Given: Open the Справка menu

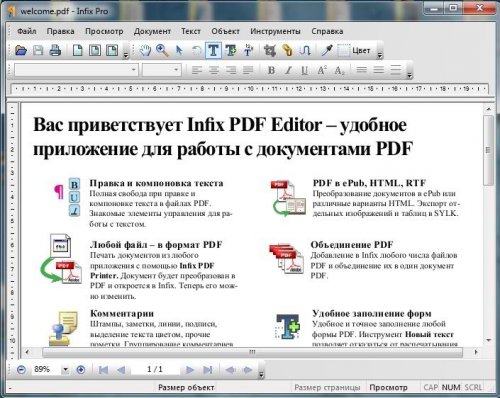Looking at the screenshot, I should tap(327, 31).
